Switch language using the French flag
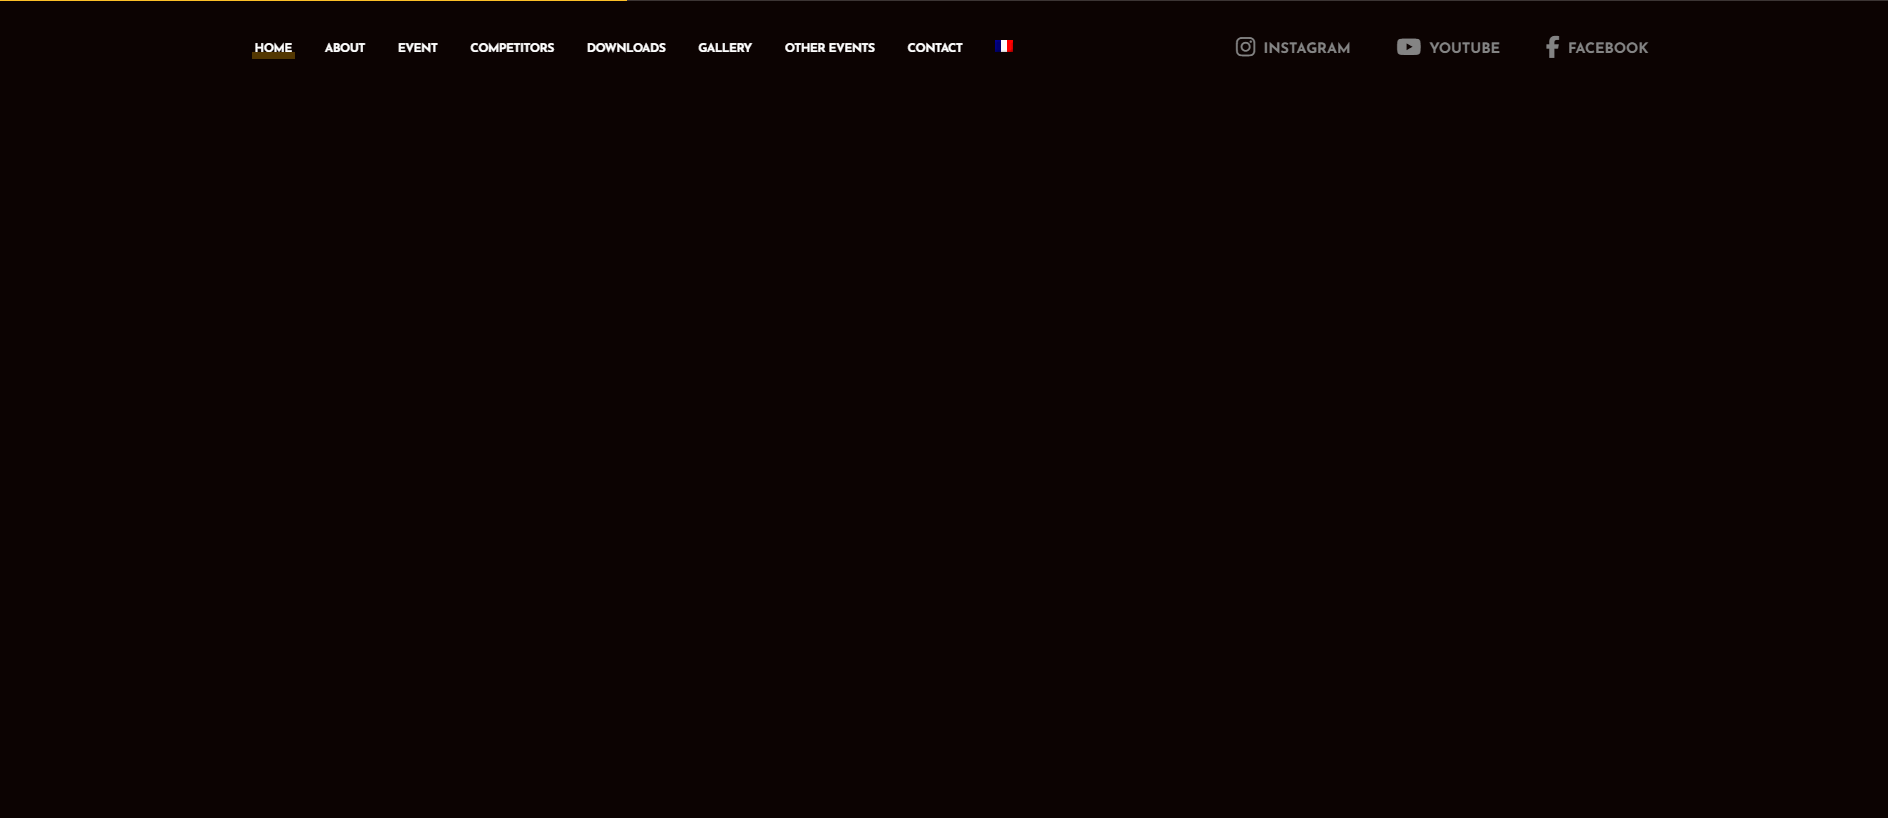Screen dimensions: 1888x818 click(1005, 46)
